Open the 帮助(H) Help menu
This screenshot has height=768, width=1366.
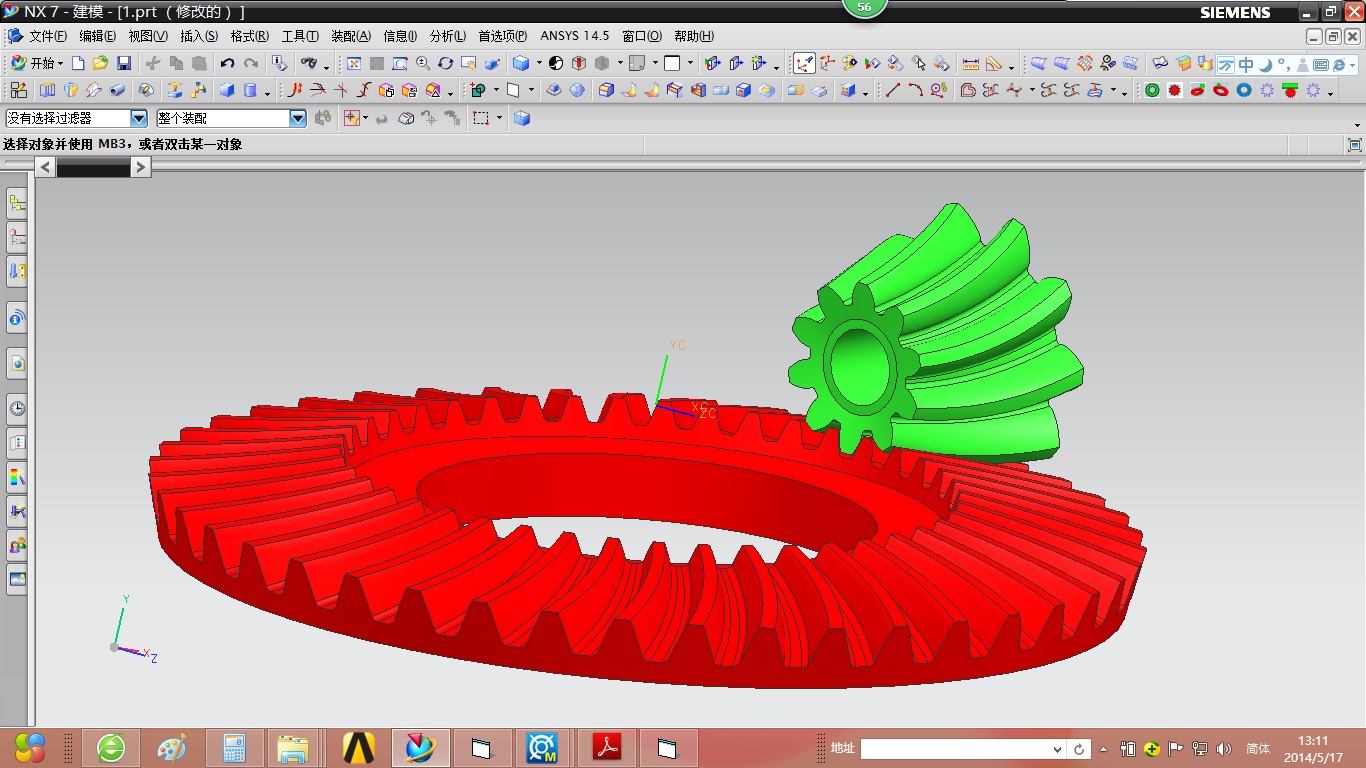point(694,36)
